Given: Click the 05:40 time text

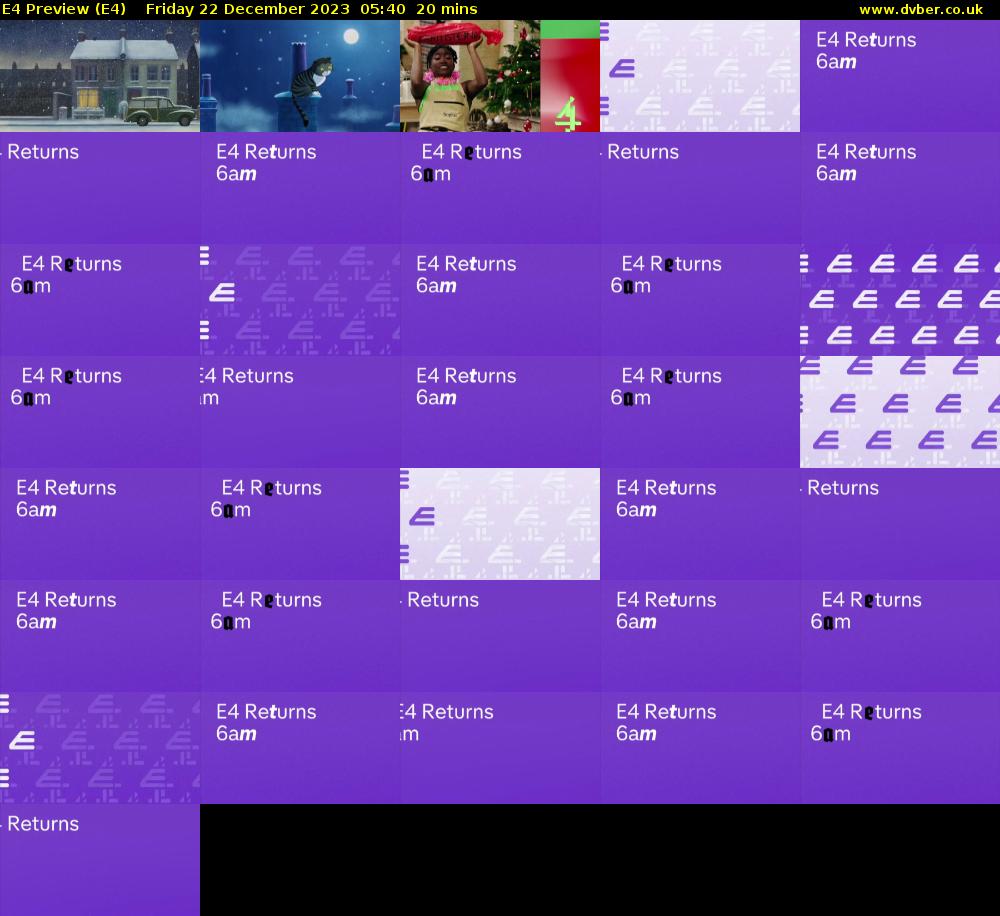Looking at the screenshot, I should pyautogui.click(x=383, y=9).
